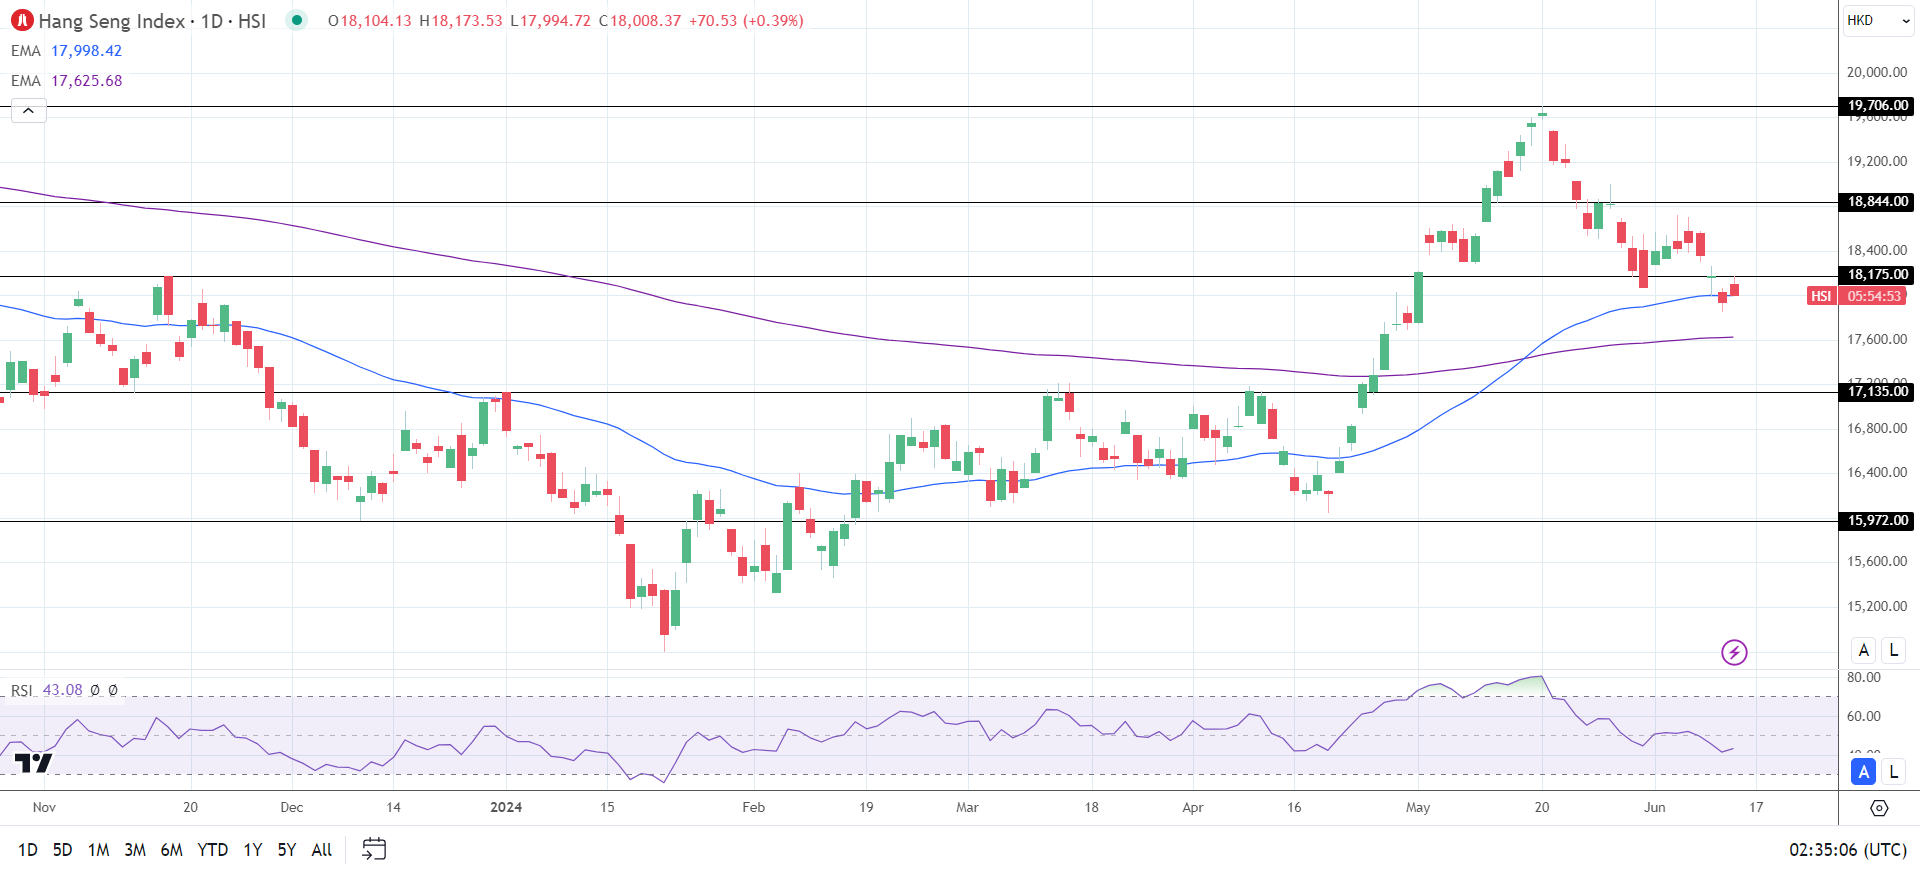Image resolution: width=1920 pixels, height=870 pixels.
Task: Click the 2024 date axis label
Action: (506, 807)
